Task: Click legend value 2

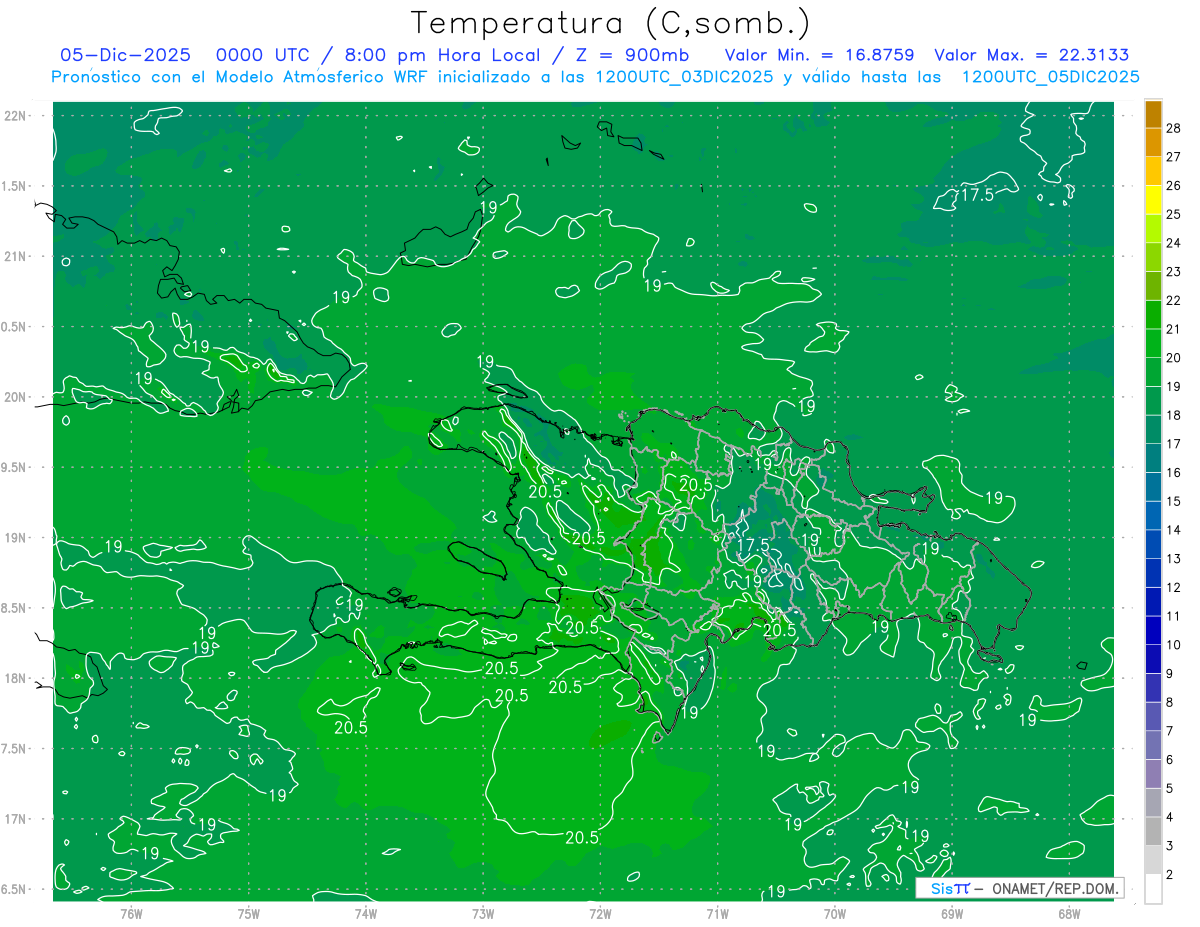Action: (x=1170, y=875)
